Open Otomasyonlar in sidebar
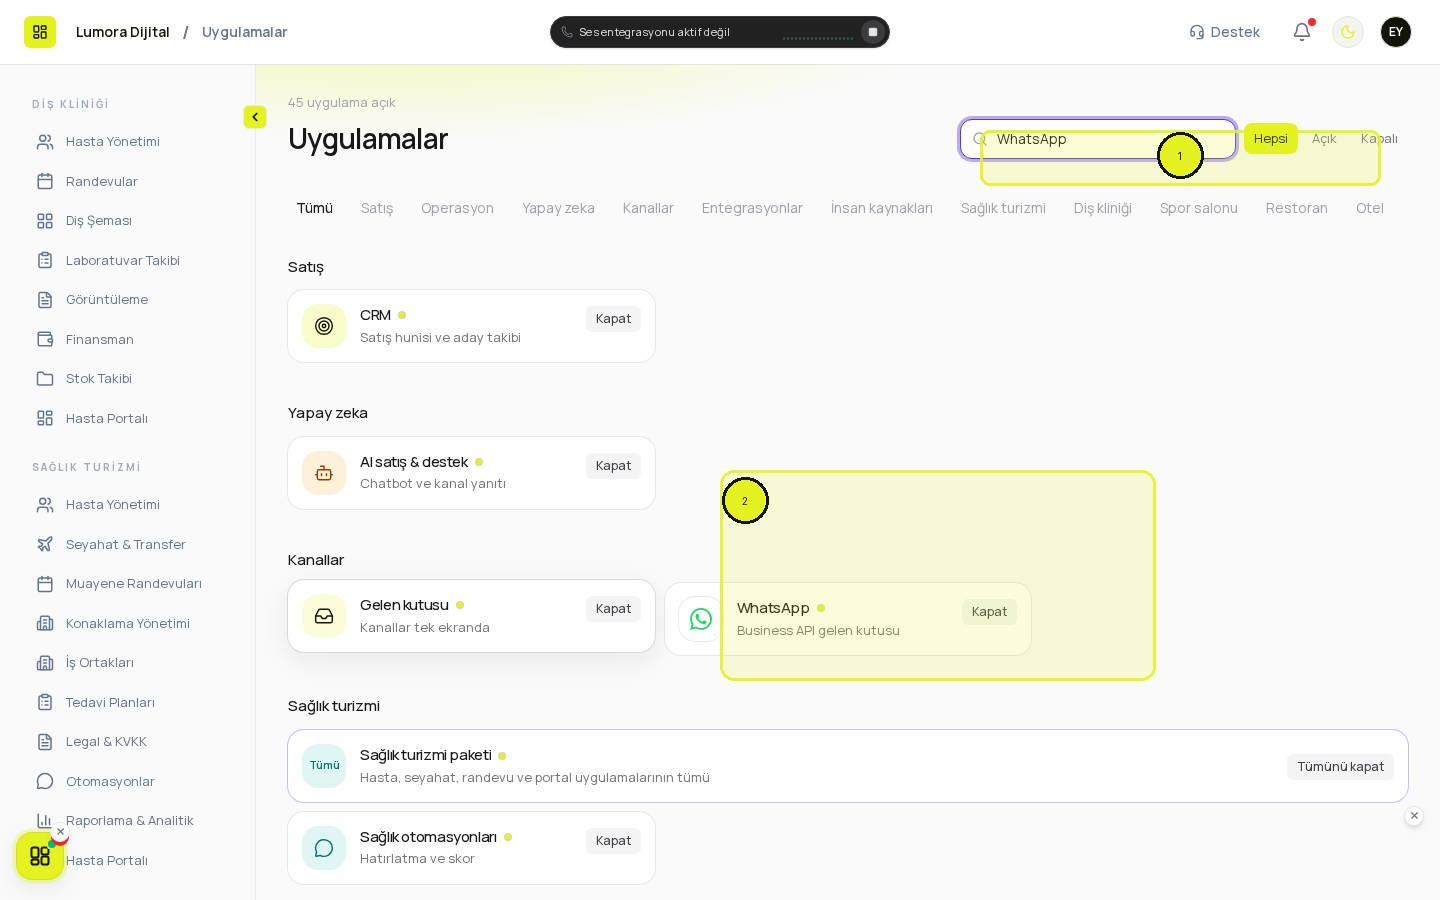The width and height of the screenshot is (1440, 900). click(x=128, y=781)
